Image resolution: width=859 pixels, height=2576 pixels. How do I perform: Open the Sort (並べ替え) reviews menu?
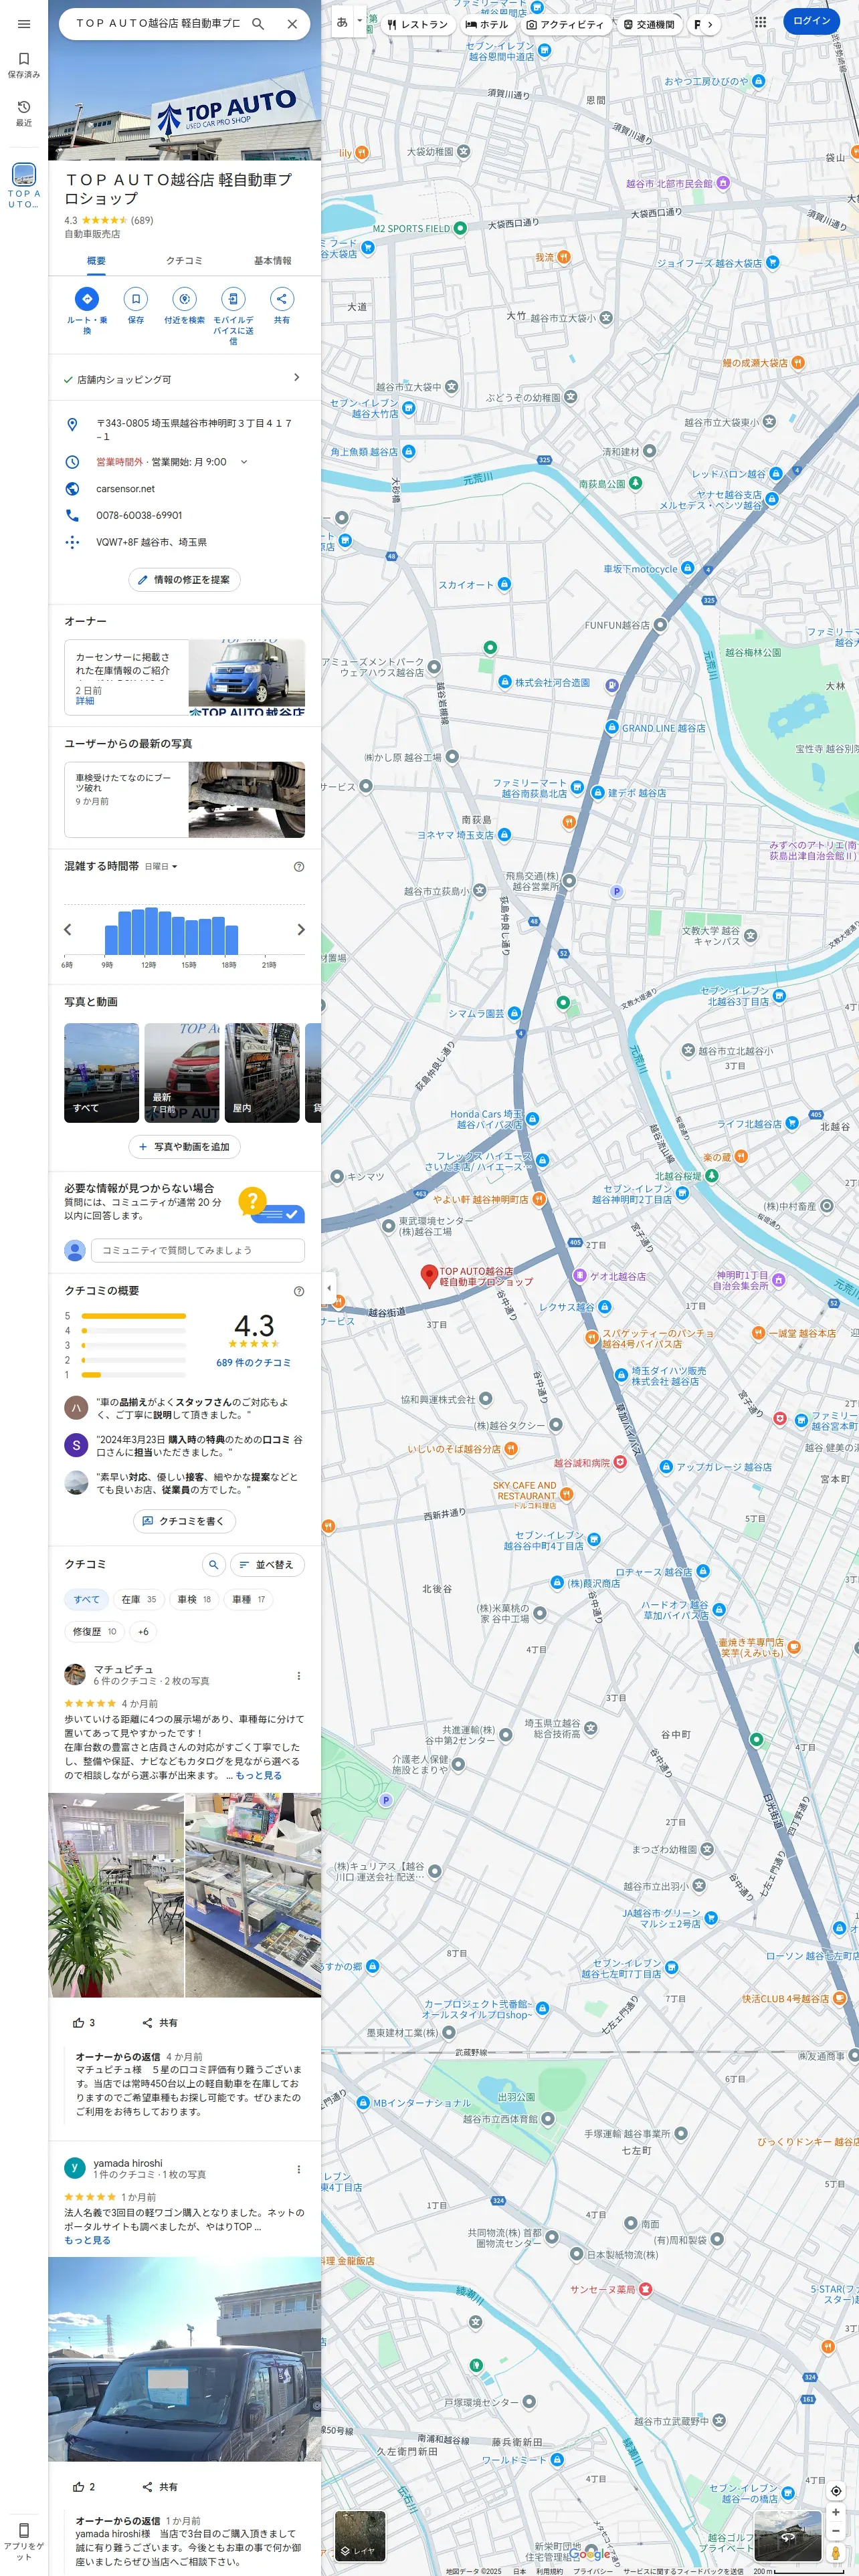[267, 1565]
